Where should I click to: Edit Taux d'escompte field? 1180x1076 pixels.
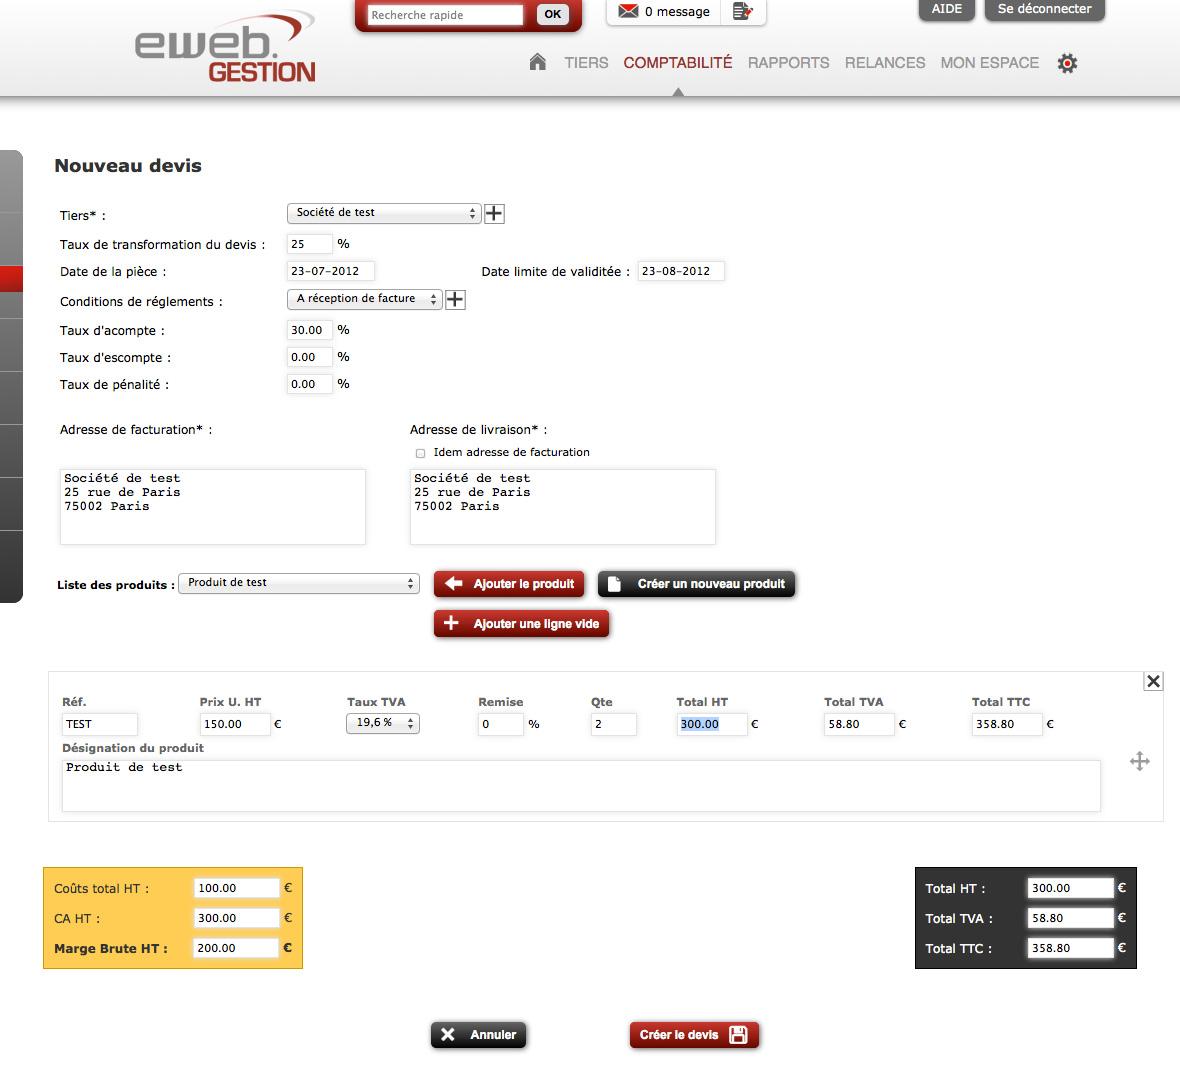(309, 357)
